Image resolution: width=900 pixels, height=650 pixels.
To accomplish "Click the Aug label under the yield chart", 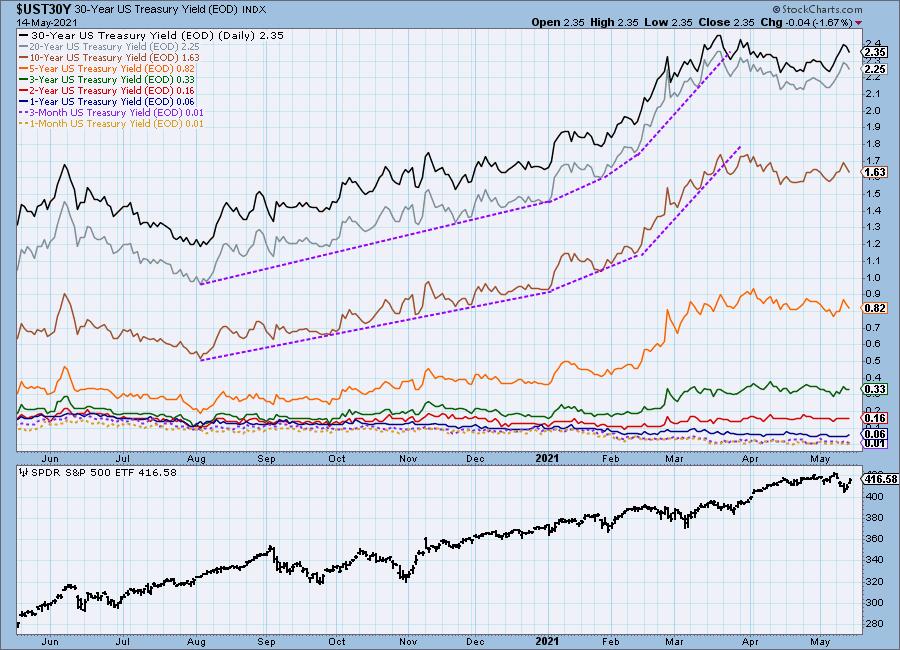I will [196, 459].
